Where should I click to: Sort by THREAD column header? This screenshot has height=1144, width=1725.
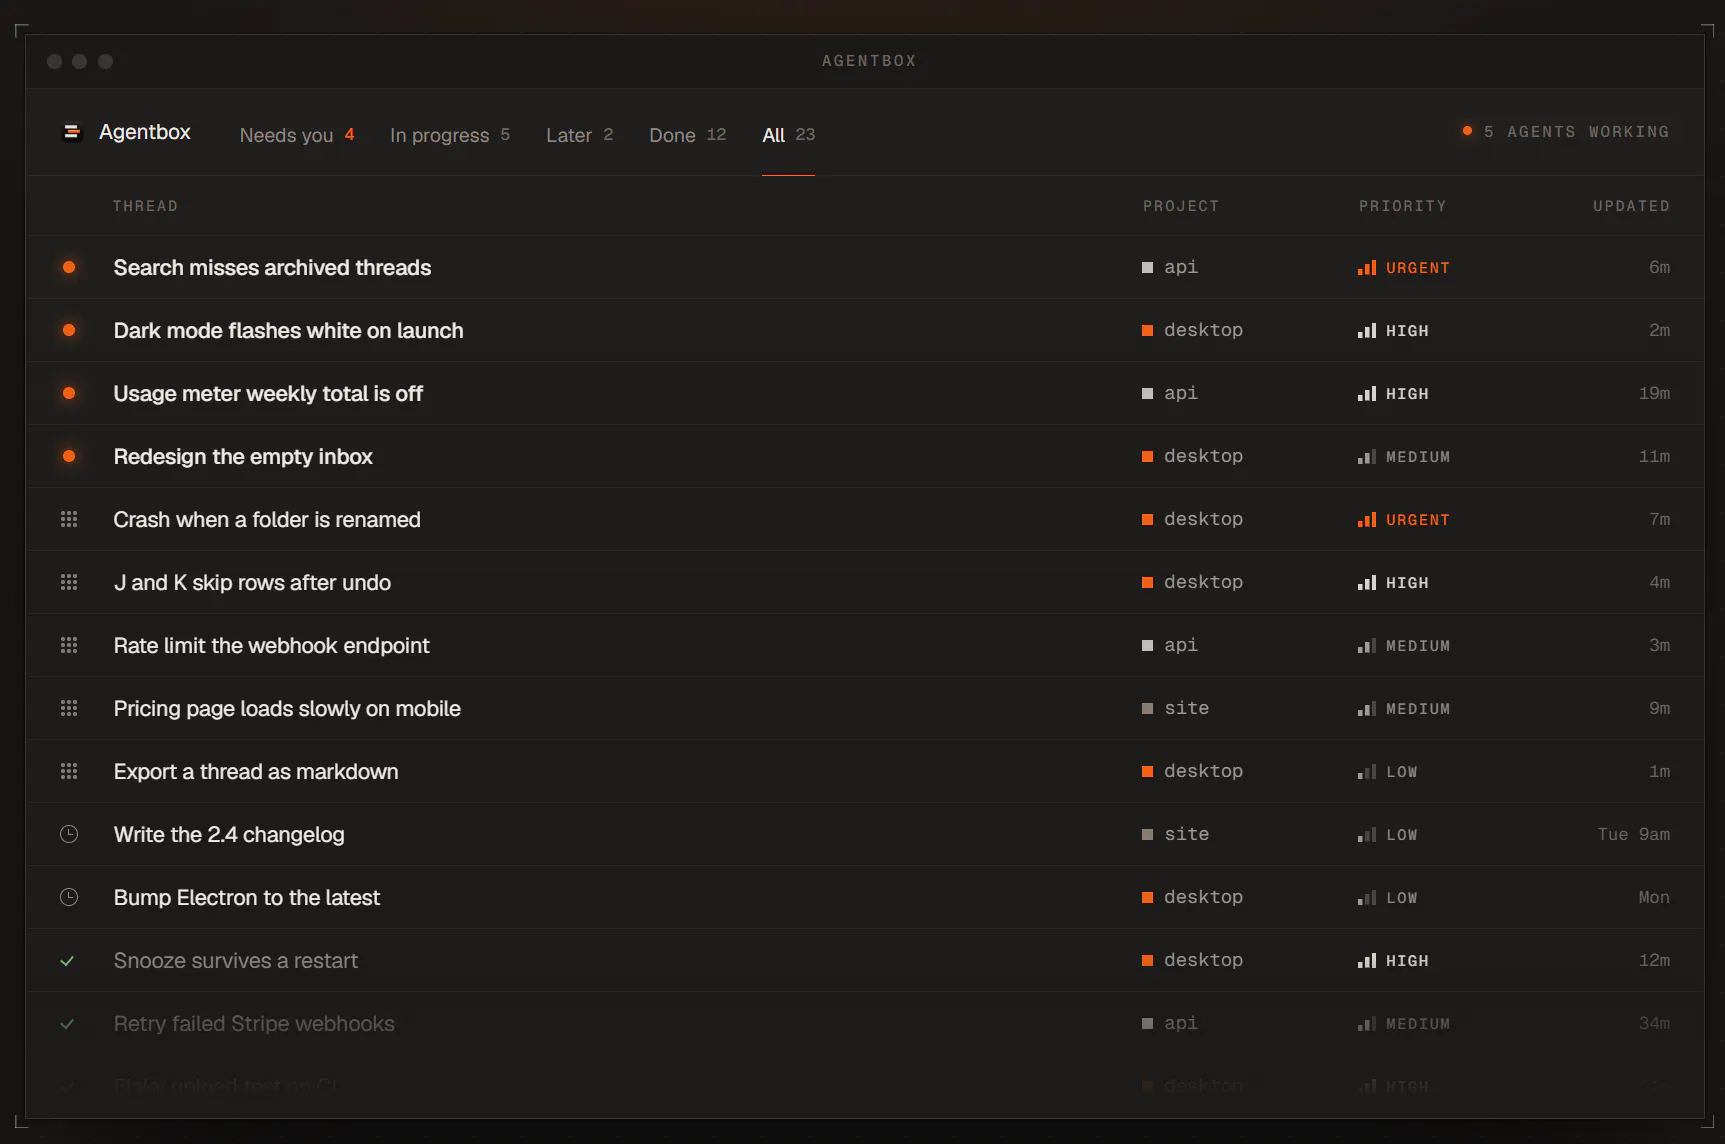pos(145,206)
